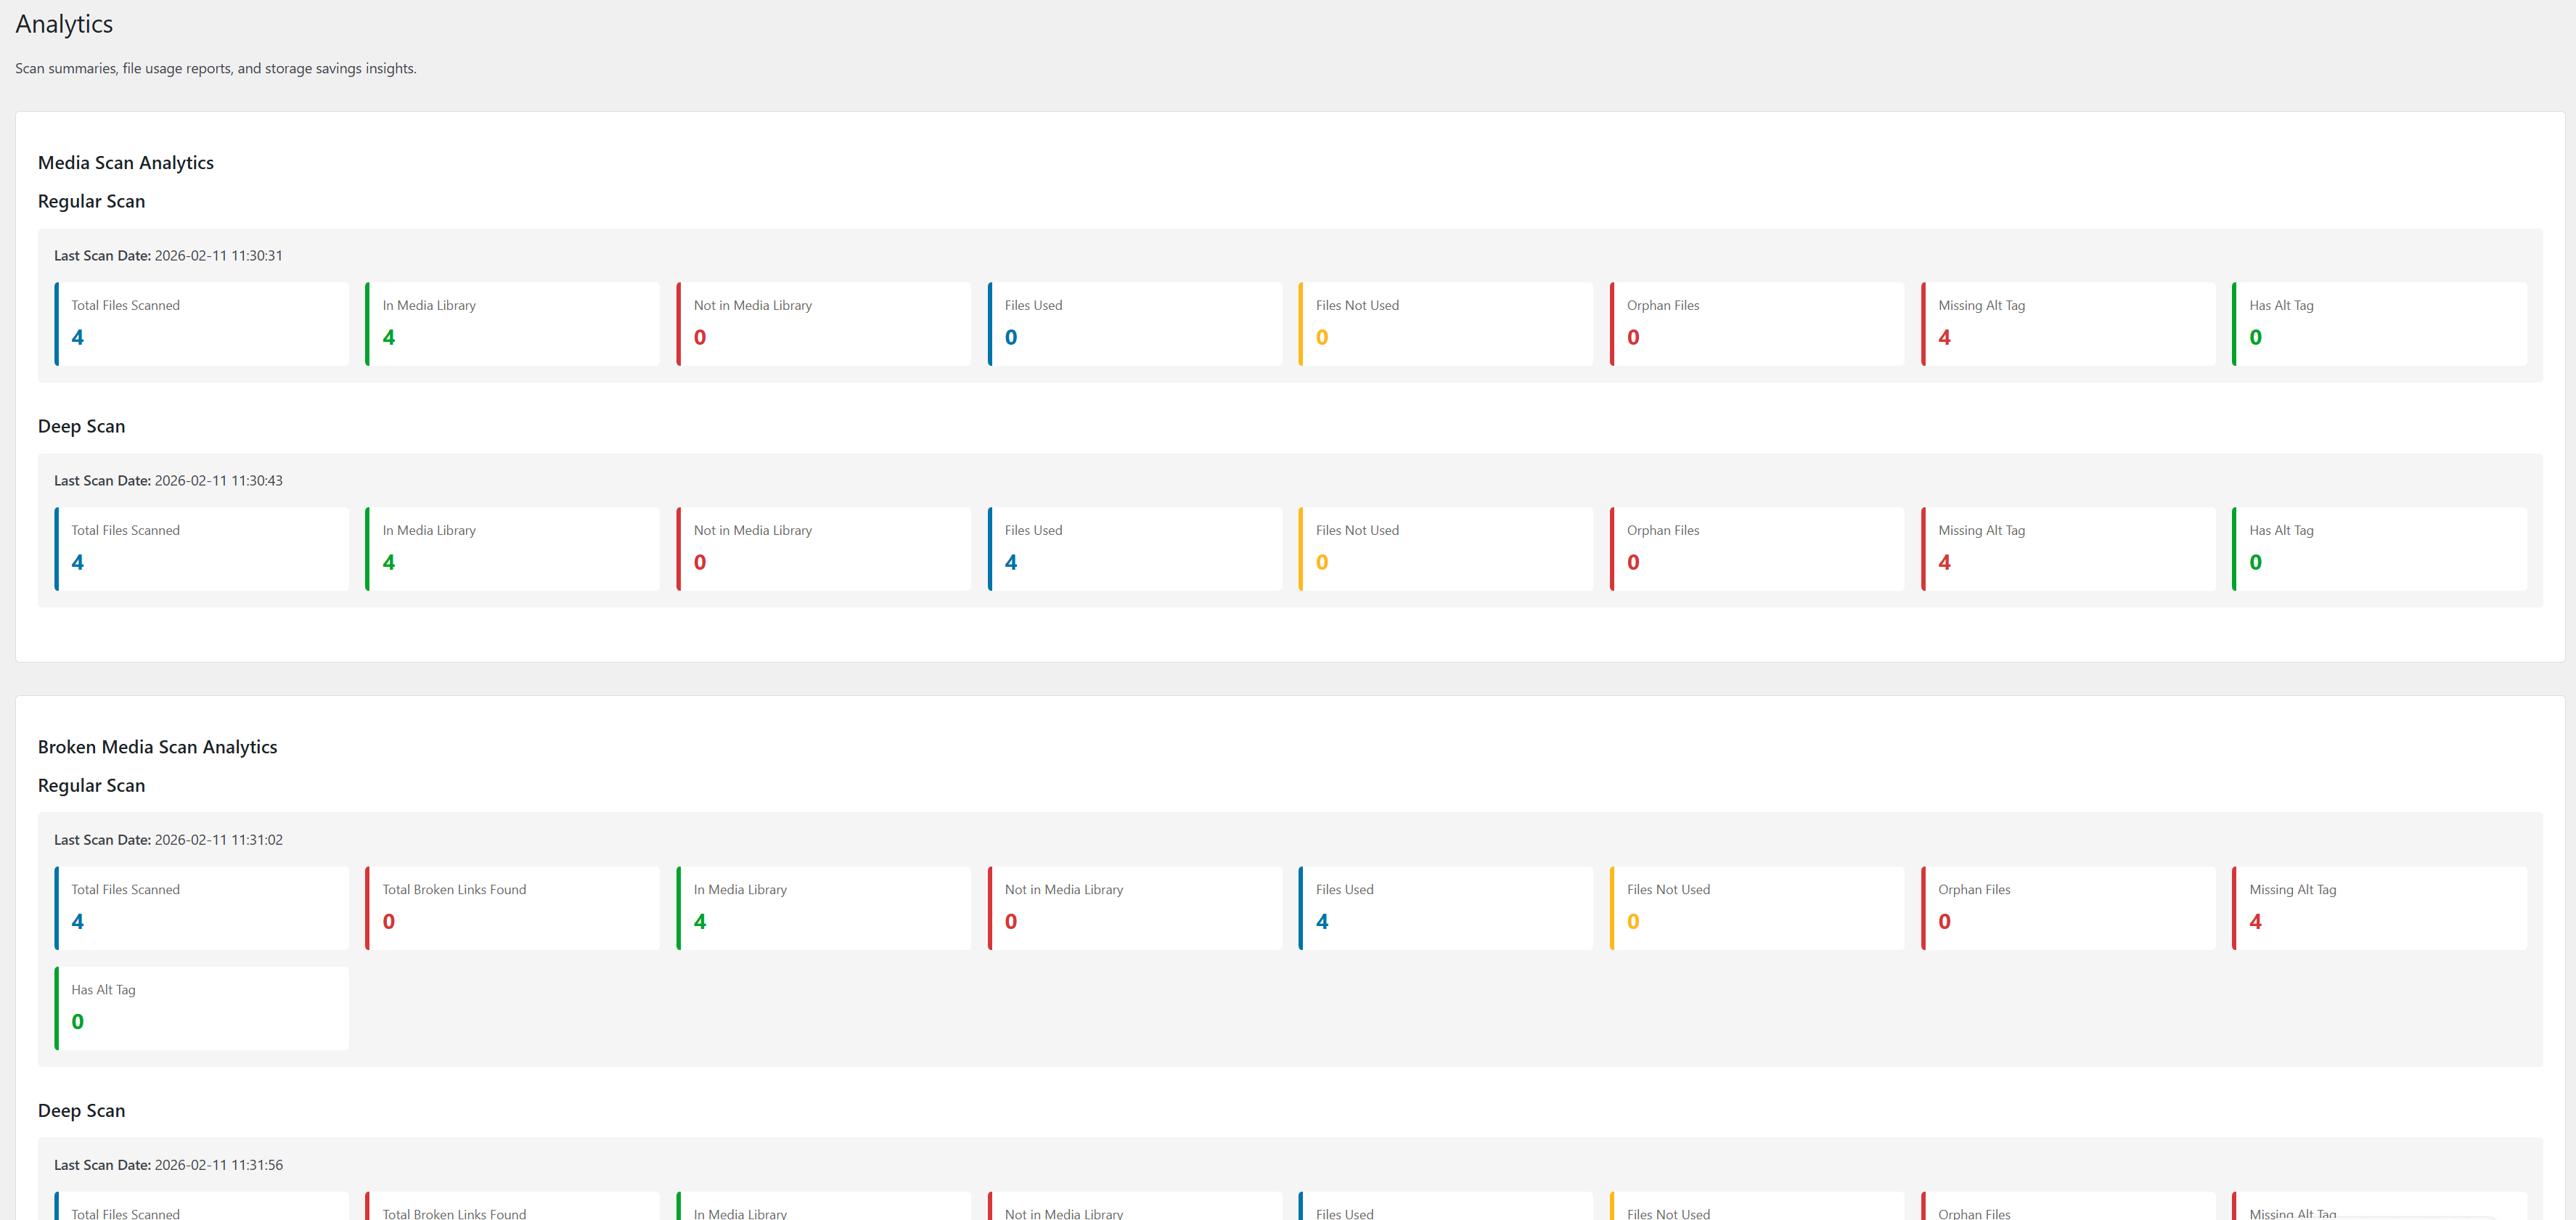Select the Orphan Files card in Broken Media Regular Scan
This screenshot has height=1220, width=2576.
click(2067, 908)
